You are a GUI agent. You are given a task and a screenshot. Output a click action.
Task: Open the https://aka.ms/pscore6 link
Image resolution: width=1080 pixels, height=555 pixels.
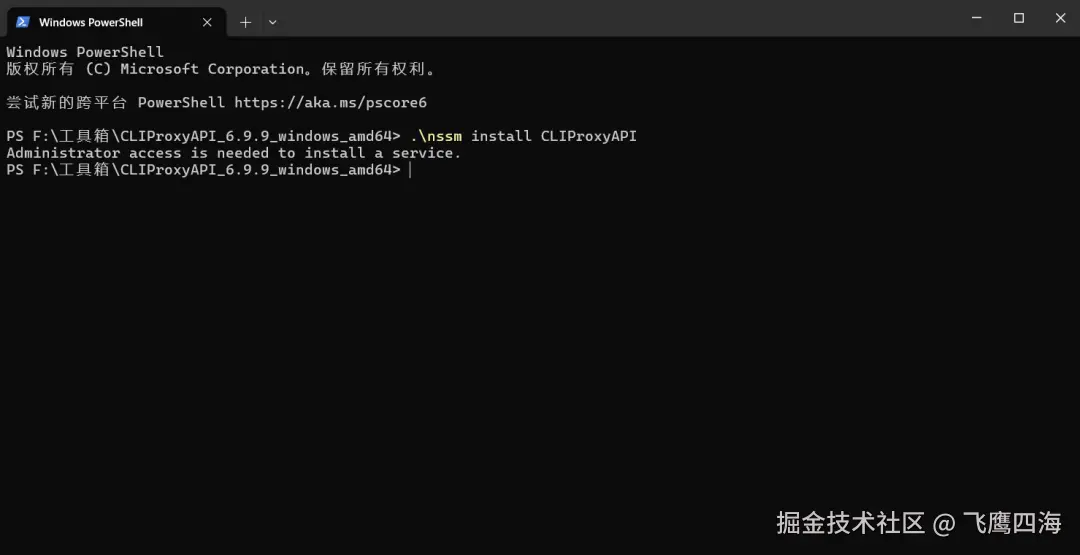(331, 103)
